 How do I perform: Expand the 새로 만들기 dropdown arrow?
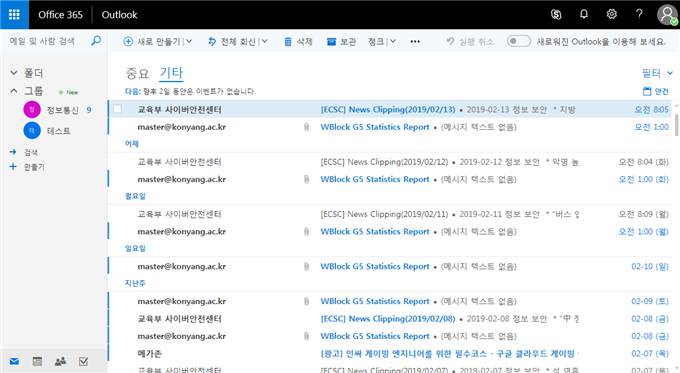coord(189,41)
